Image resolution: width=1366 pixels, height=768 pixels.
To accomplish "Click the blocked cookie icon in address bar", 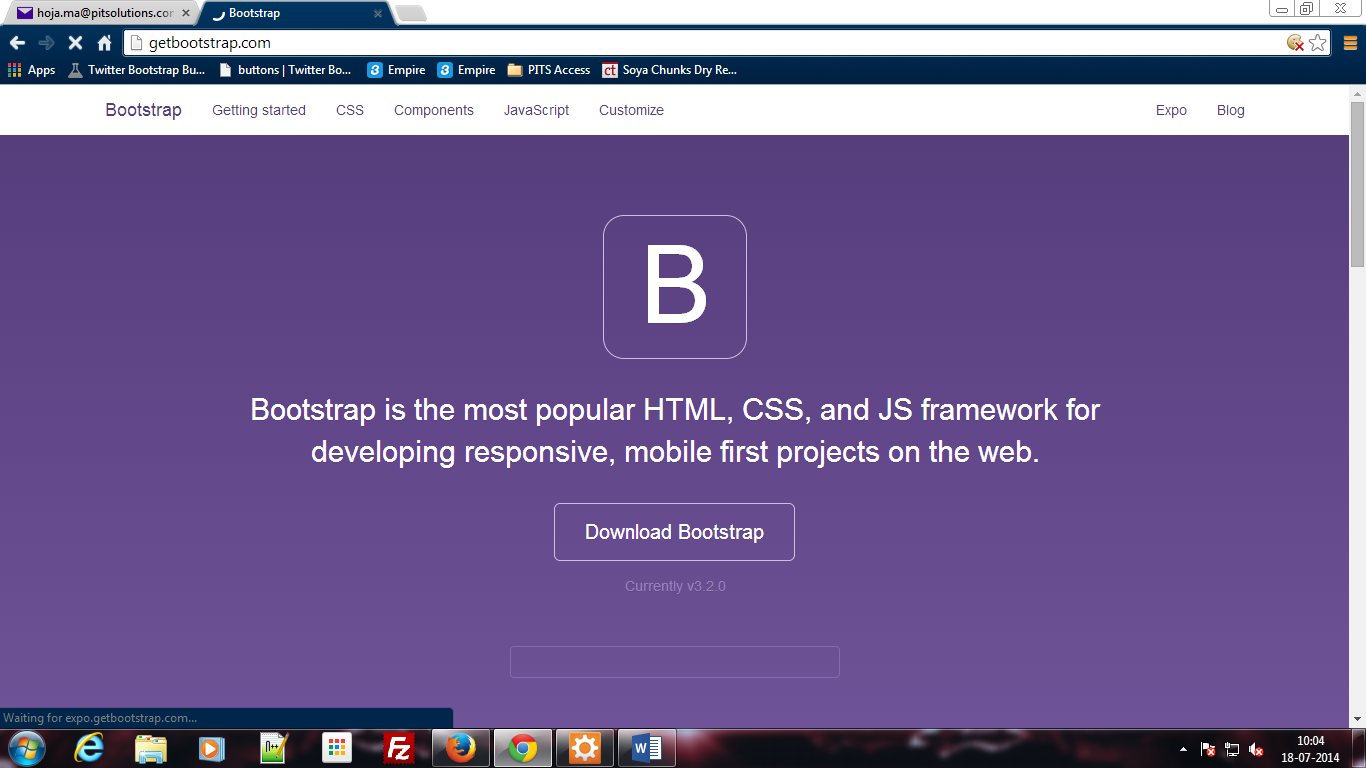I will tap(1295, 43).
